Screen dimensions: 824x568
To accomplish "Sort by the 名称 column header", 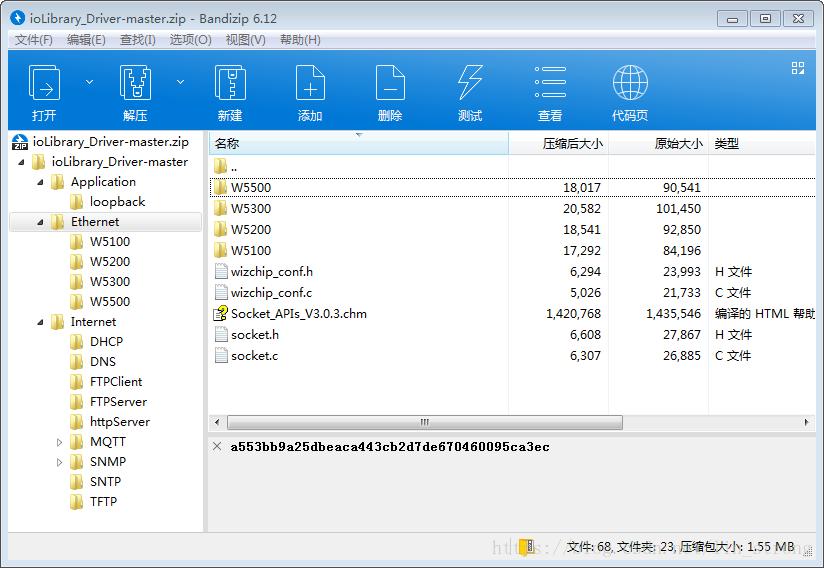I will point(359,143).
